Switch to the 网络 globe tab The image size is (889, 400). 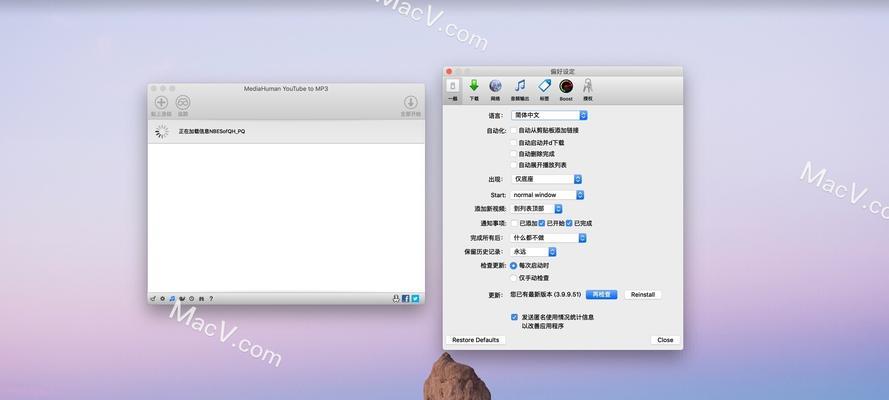point(496,90)
